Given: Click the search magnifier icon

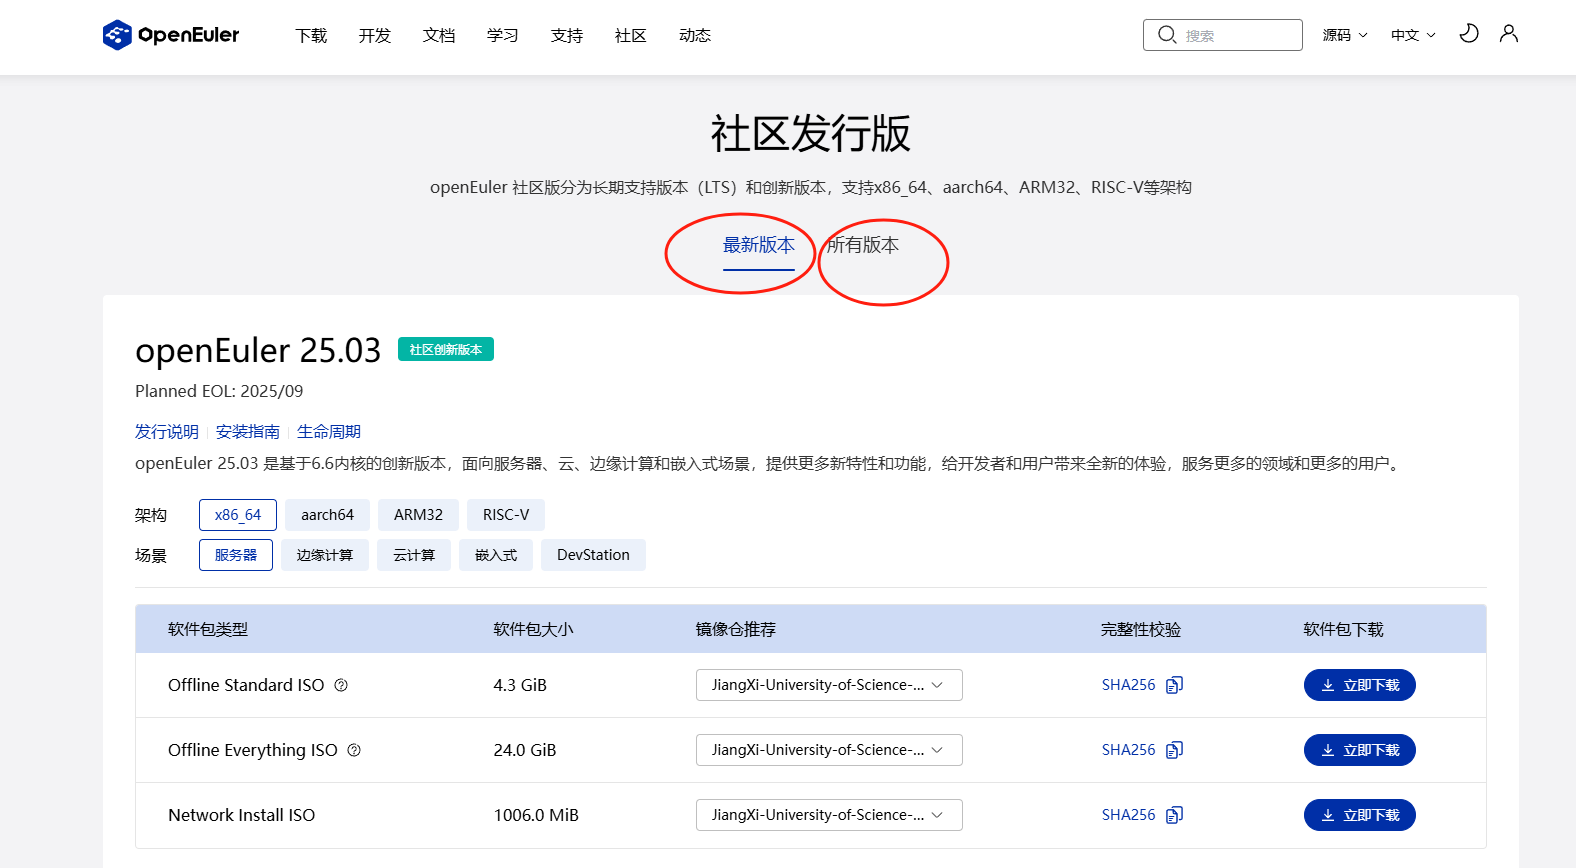Looking at the screenshot, I should 1167,35.
